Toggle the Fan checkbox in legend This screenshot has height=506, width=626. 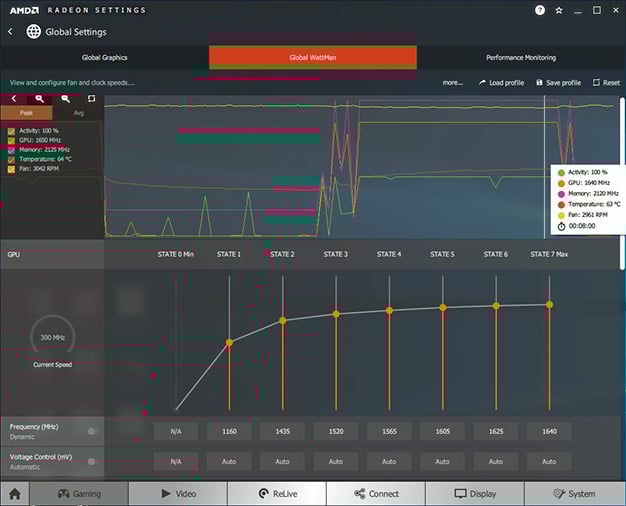click(11, 169)
